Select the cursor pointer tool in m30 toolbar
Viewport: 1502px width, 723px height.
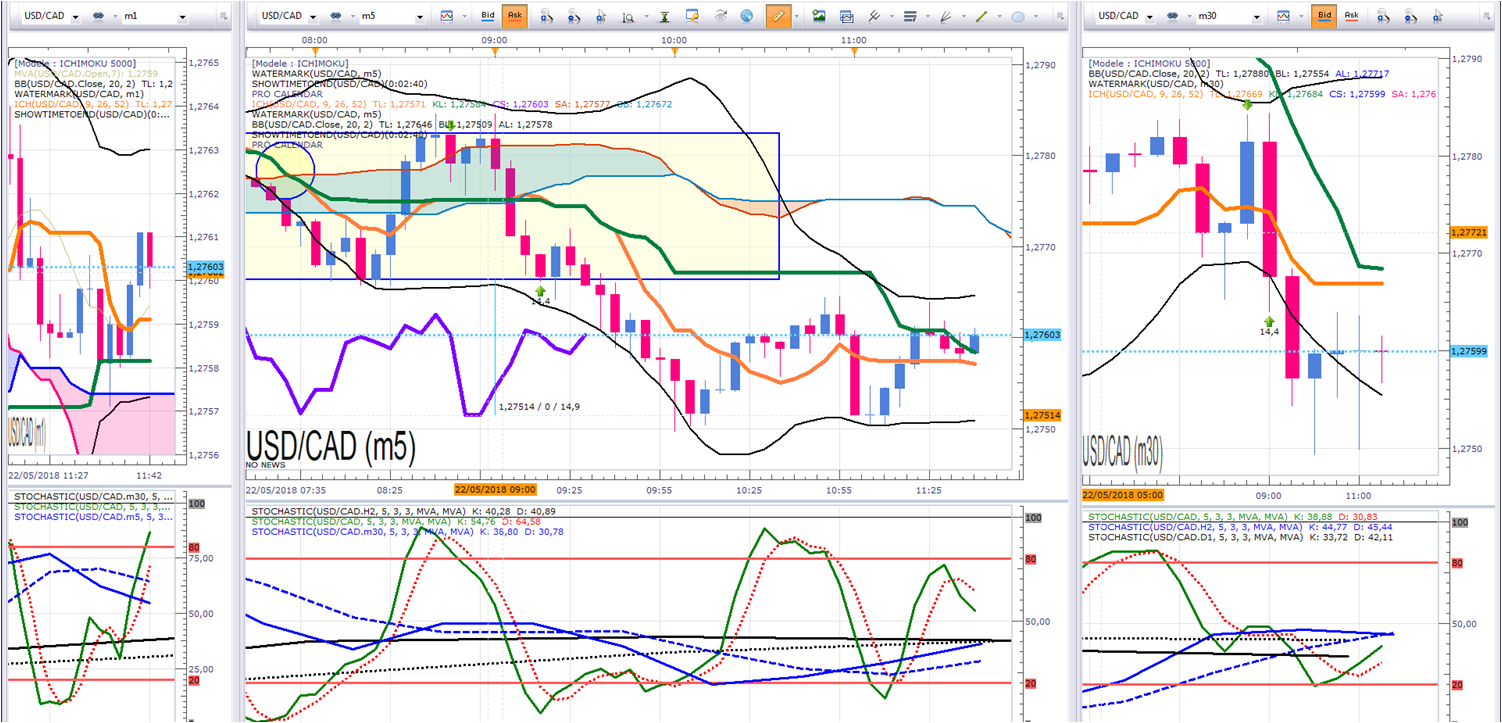coord(1438,16)
